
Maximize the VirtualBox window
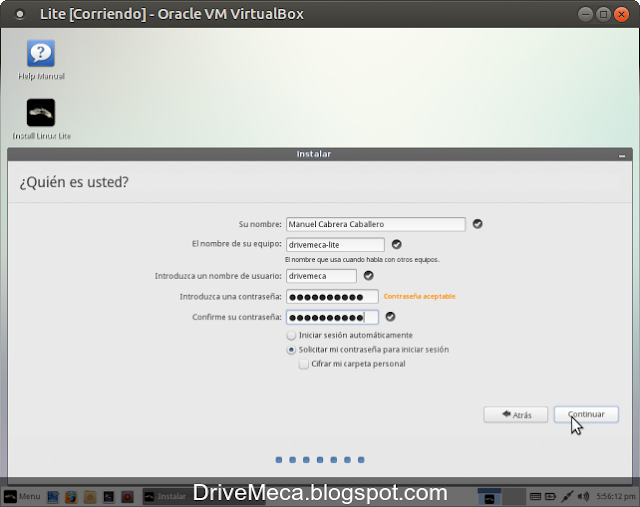(603, 14)
